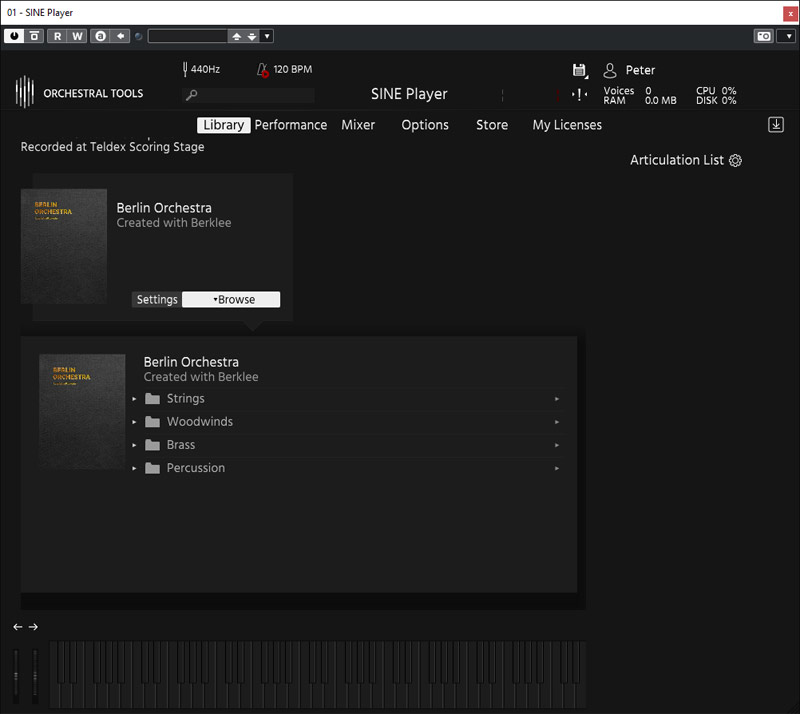Toggle the plugin activate power button
Image resolution: width=800 pixels, height=714 pixels.
[14, 36]
